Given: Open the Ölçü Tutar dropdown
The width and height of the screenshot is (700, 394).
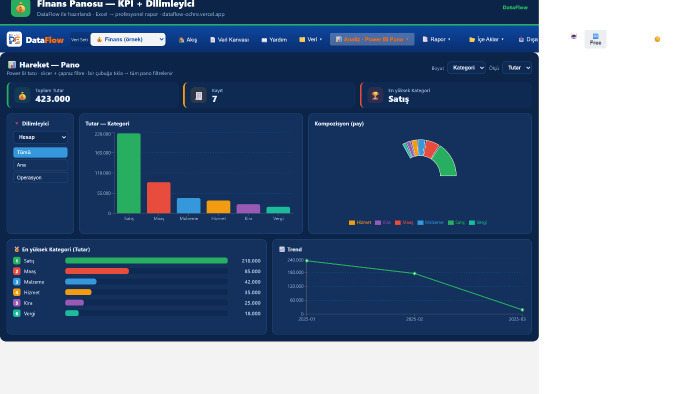Looking at the screenshot, I should click(x=517, y=68).
